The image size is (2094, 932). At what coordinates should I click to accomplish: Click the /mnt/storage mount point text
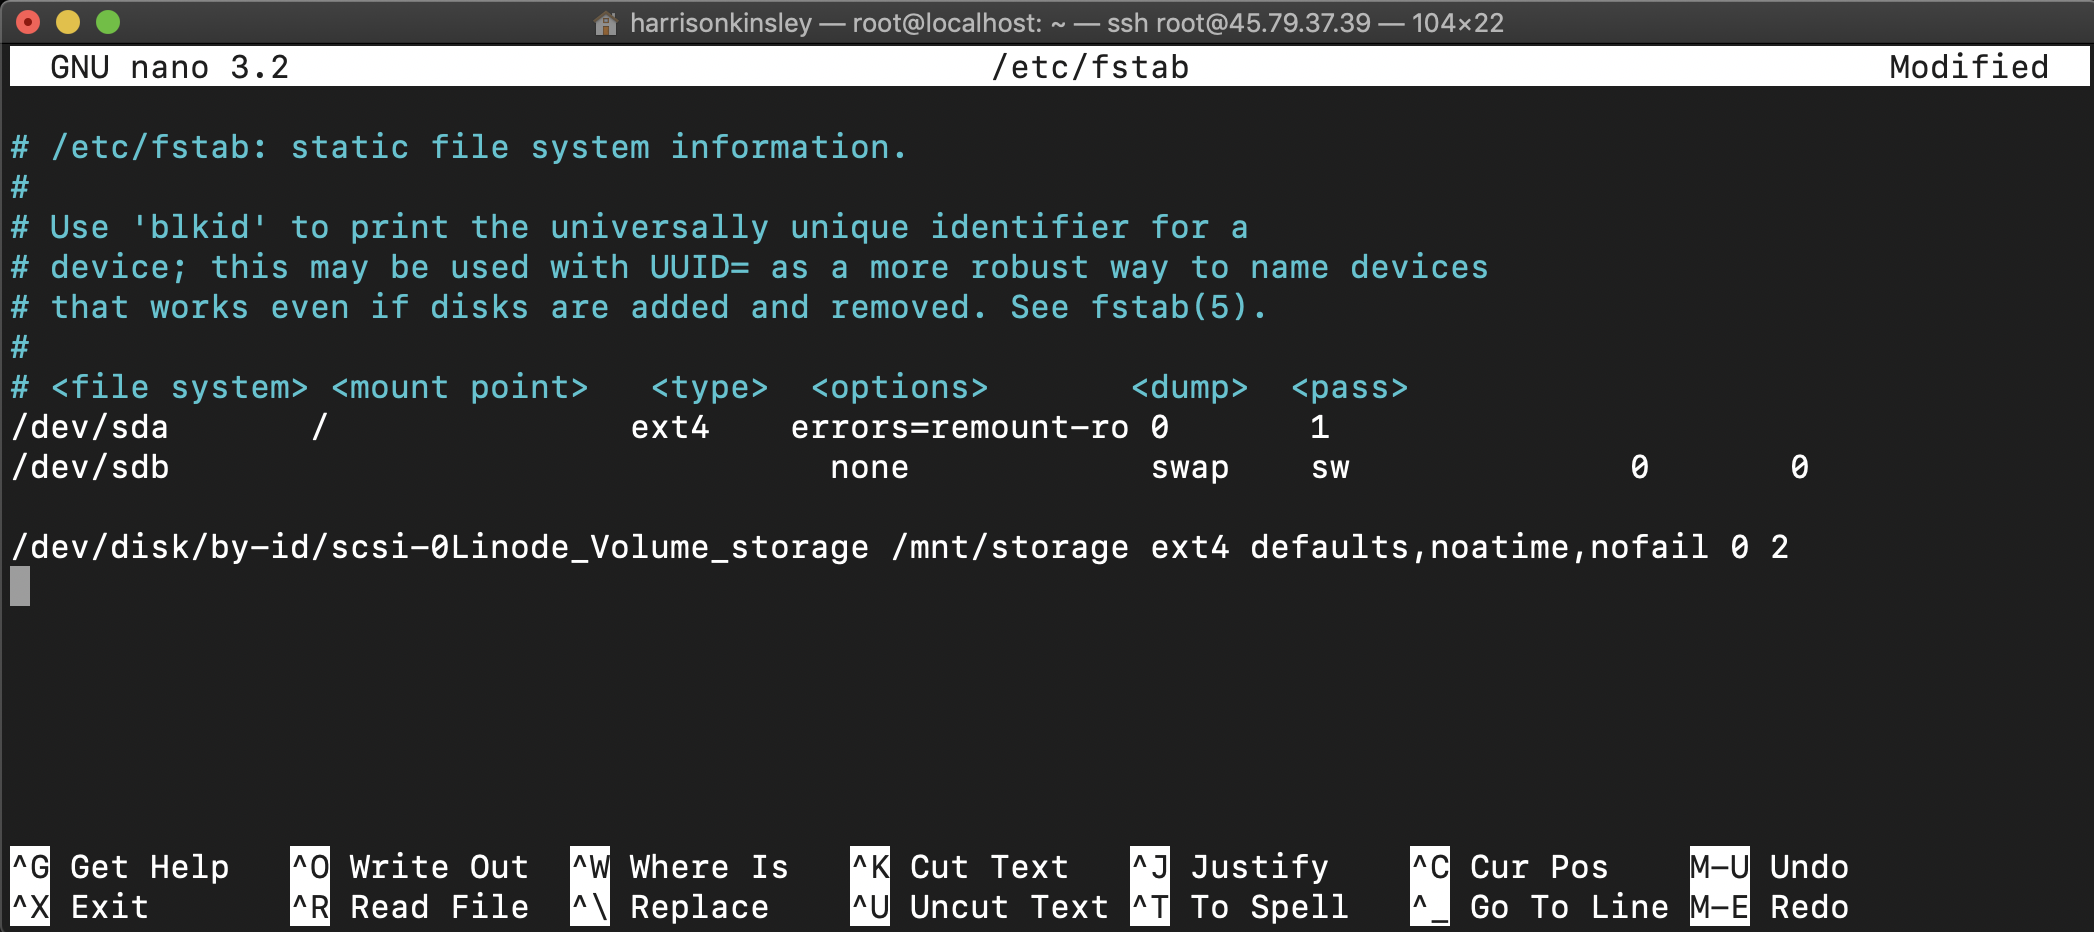(x=1009, y=547)
